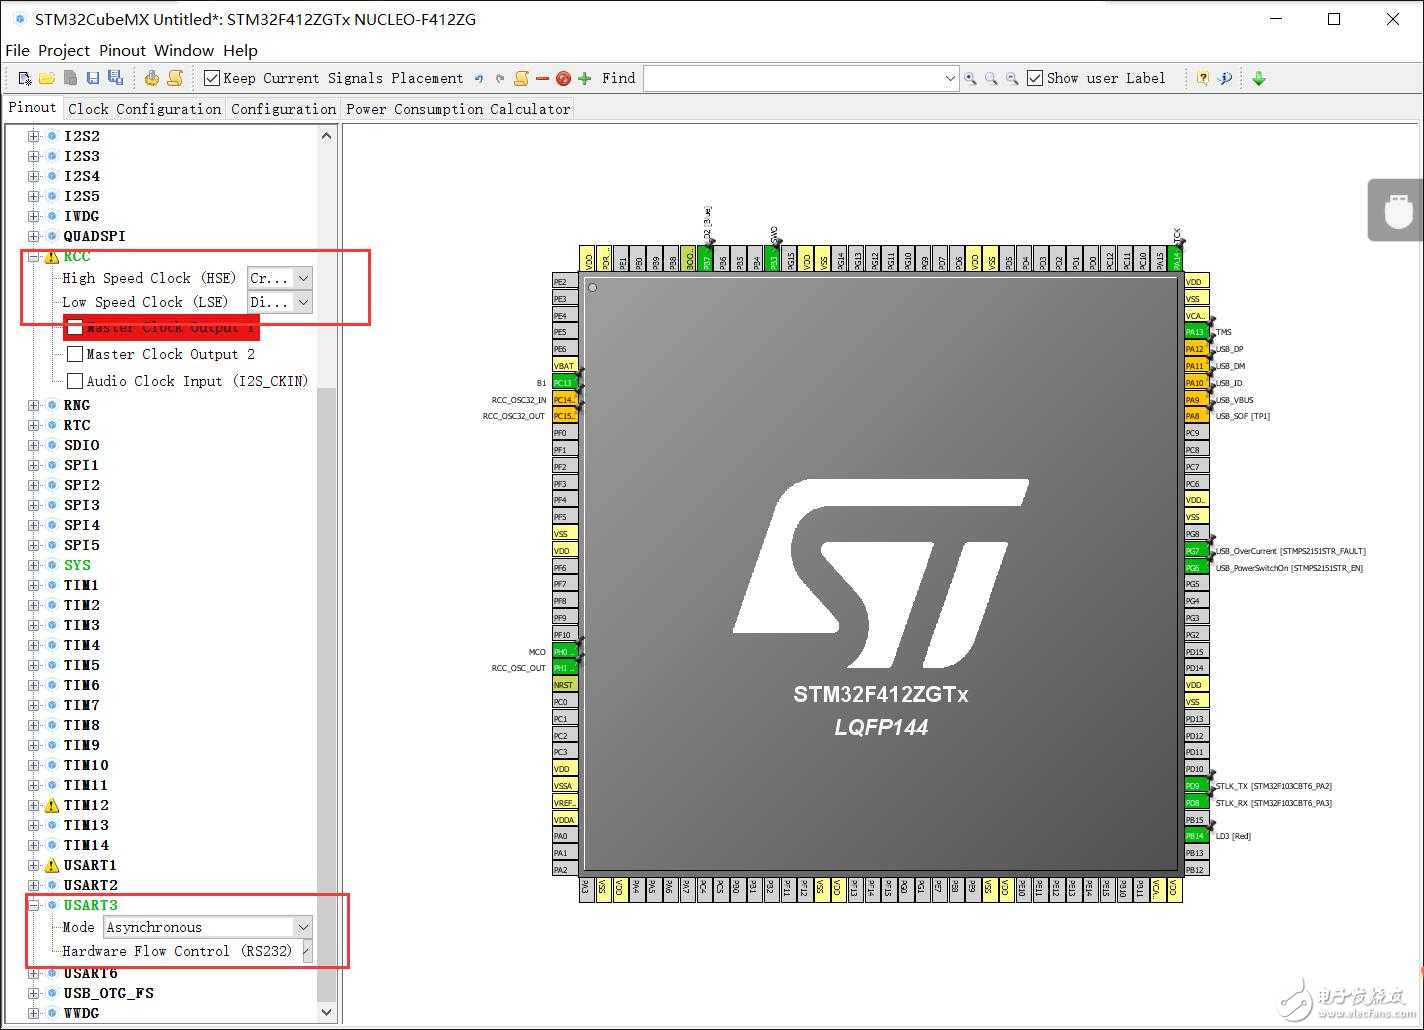Click the red minus toolbar icon

[542, 78]
